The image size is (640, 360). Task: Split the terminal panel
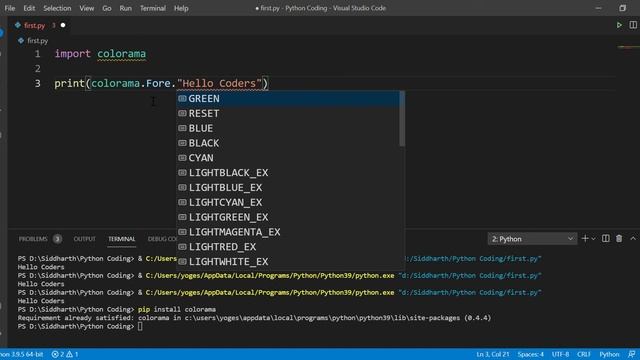tap(606, 239)
